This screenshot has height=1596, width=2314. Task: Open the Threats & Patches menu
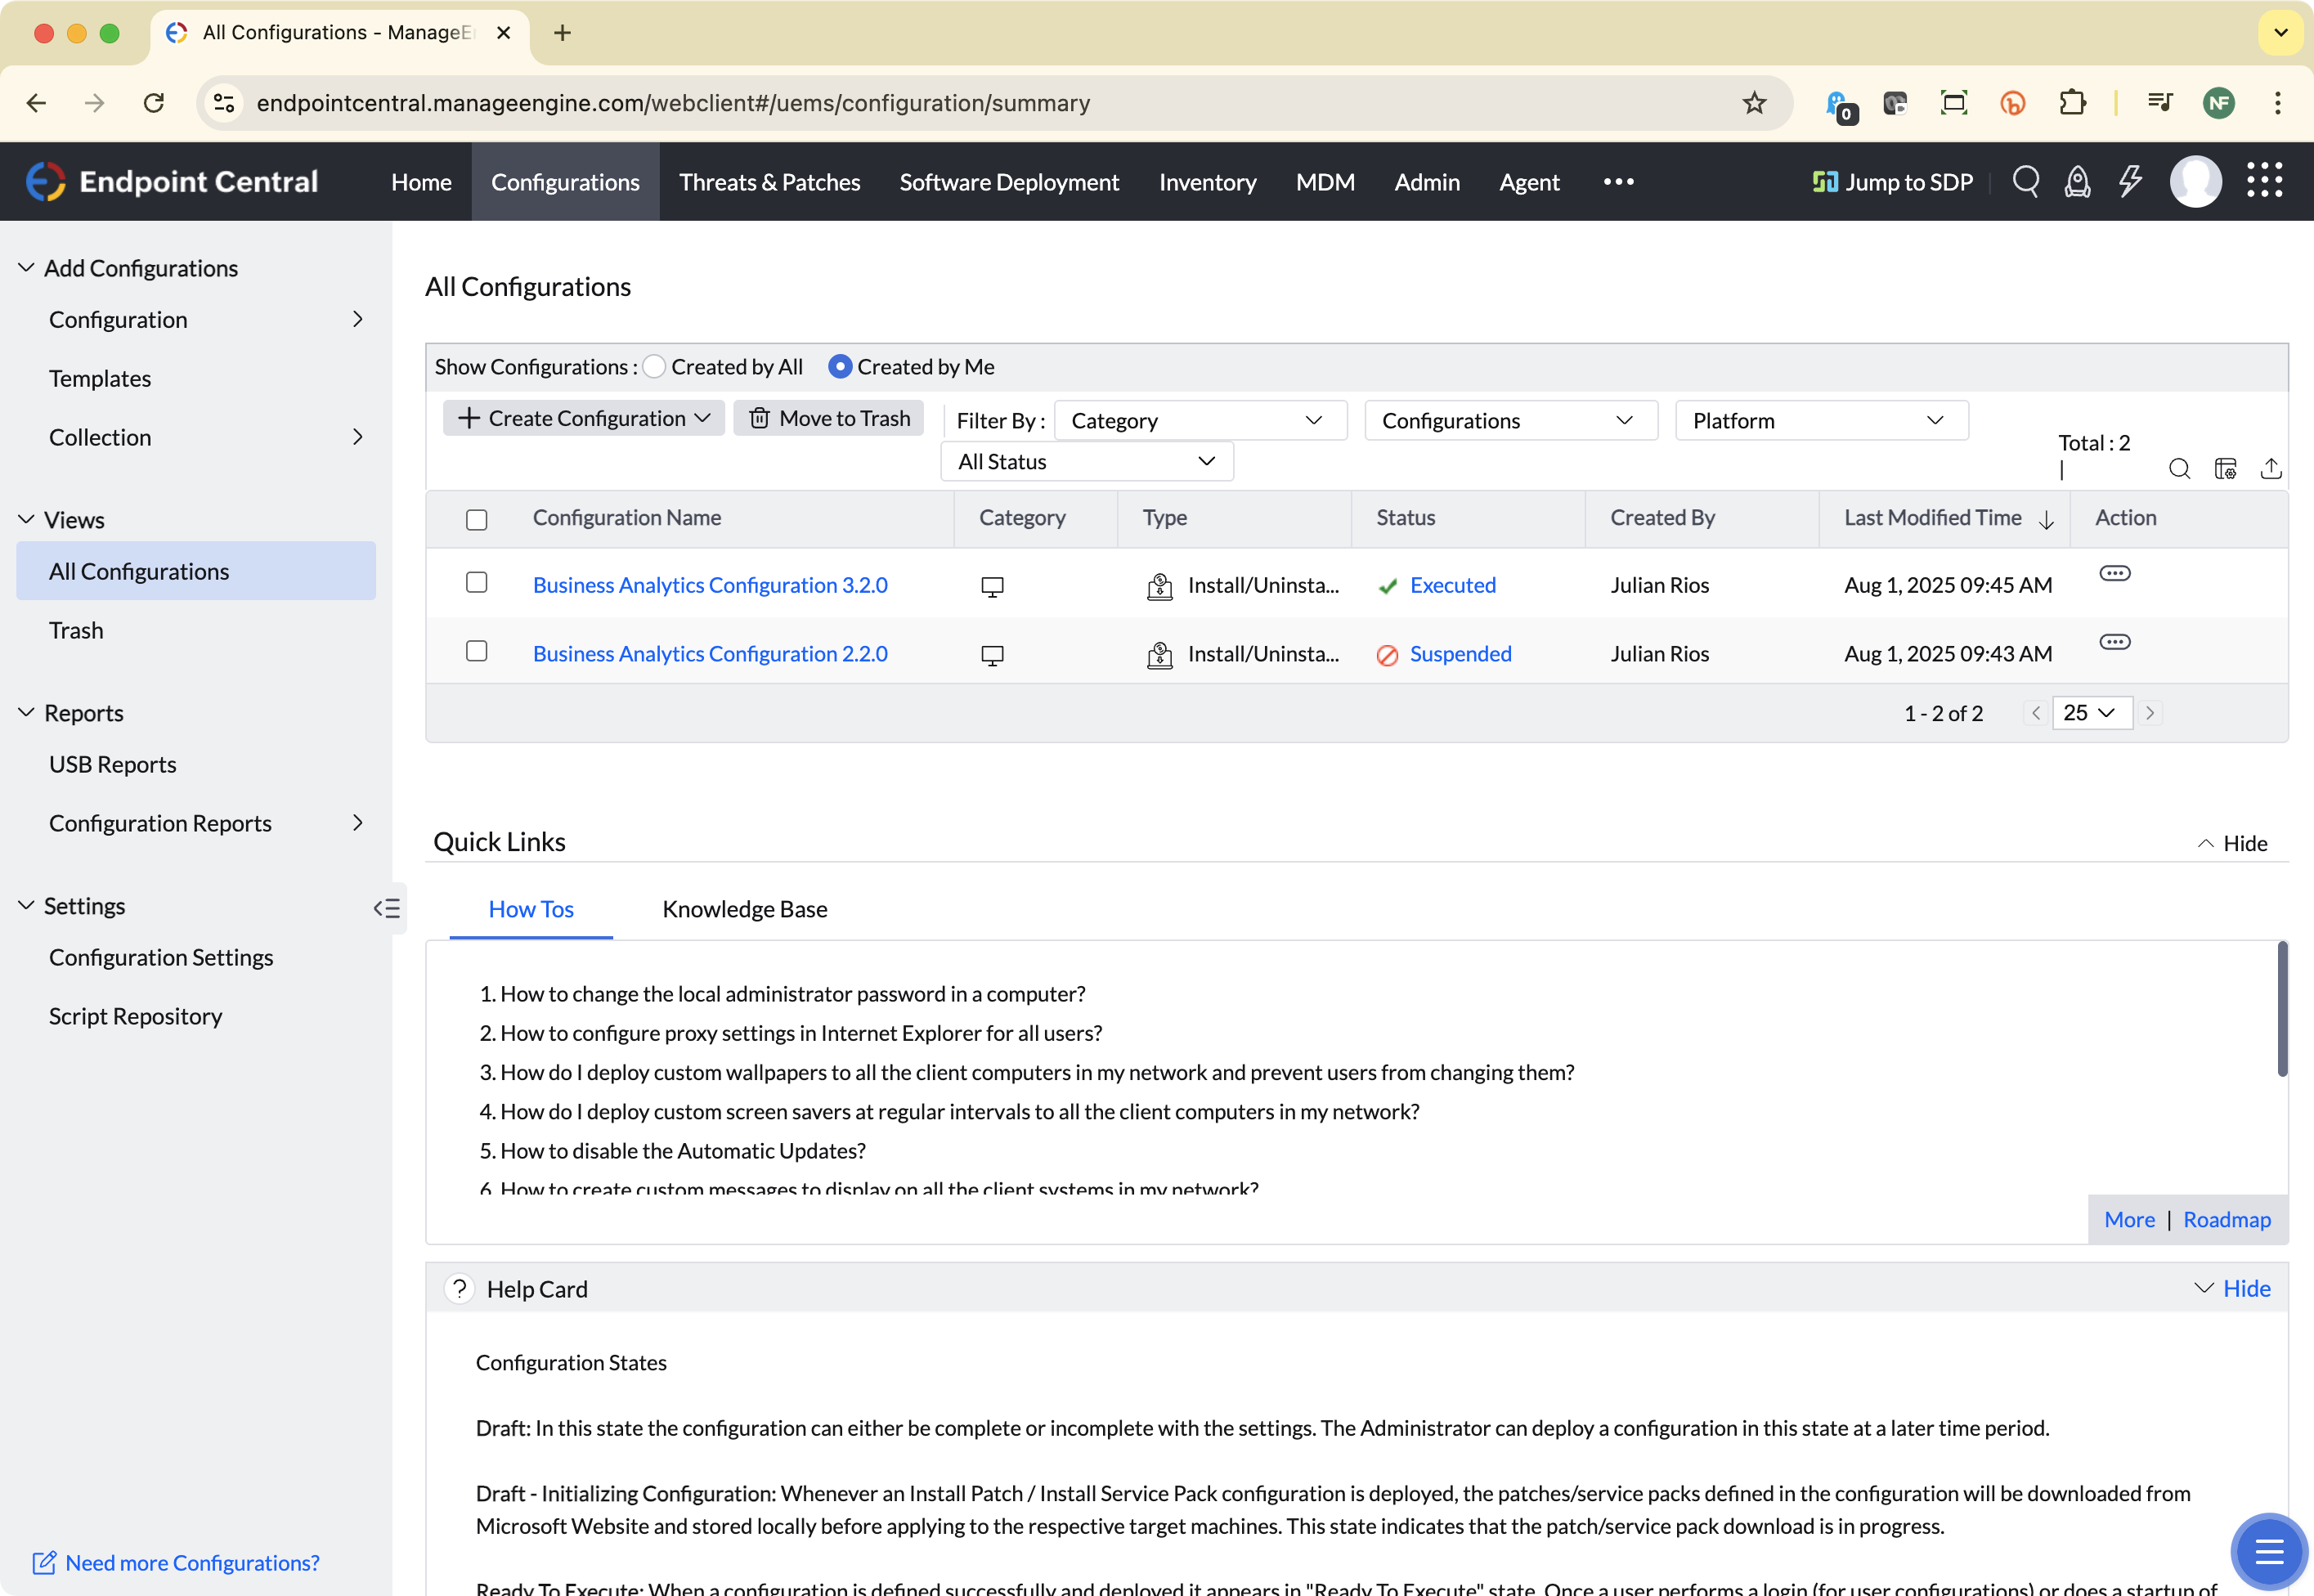click(769, 182)
